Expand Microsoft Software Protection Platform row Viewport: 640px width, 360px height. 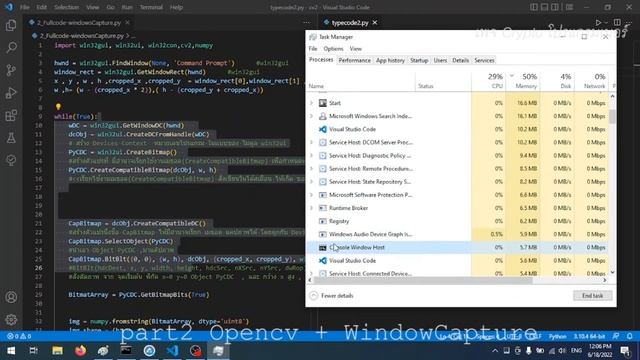coord(312,195)
